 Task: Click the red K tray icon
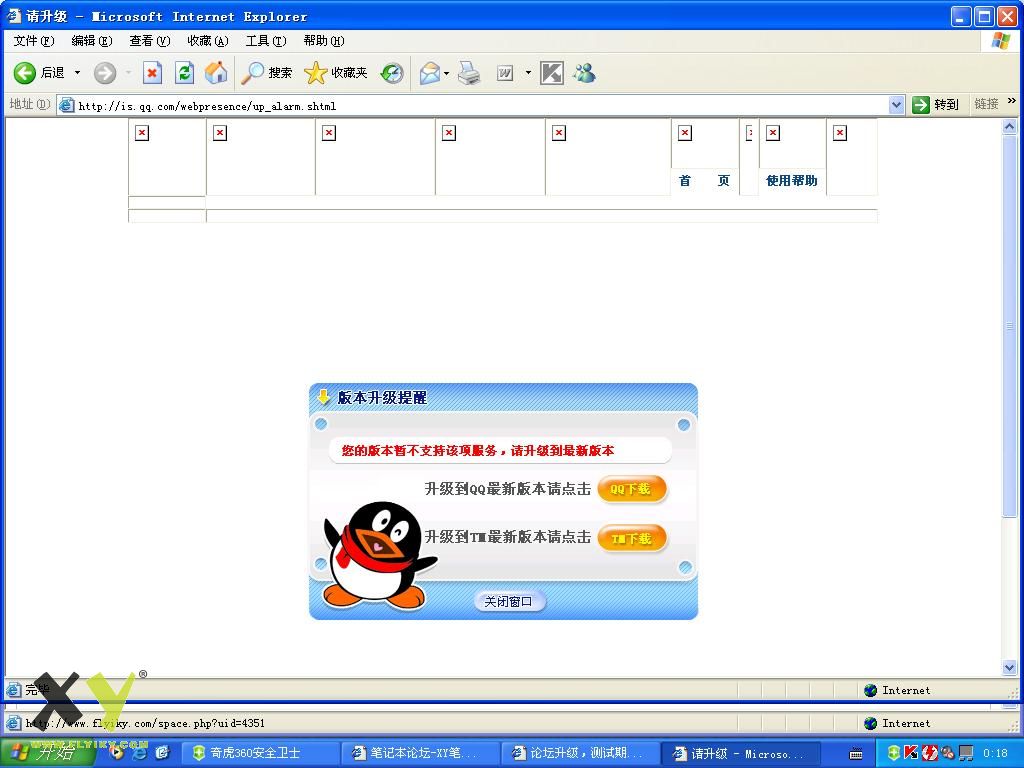[x=912, y=753]
